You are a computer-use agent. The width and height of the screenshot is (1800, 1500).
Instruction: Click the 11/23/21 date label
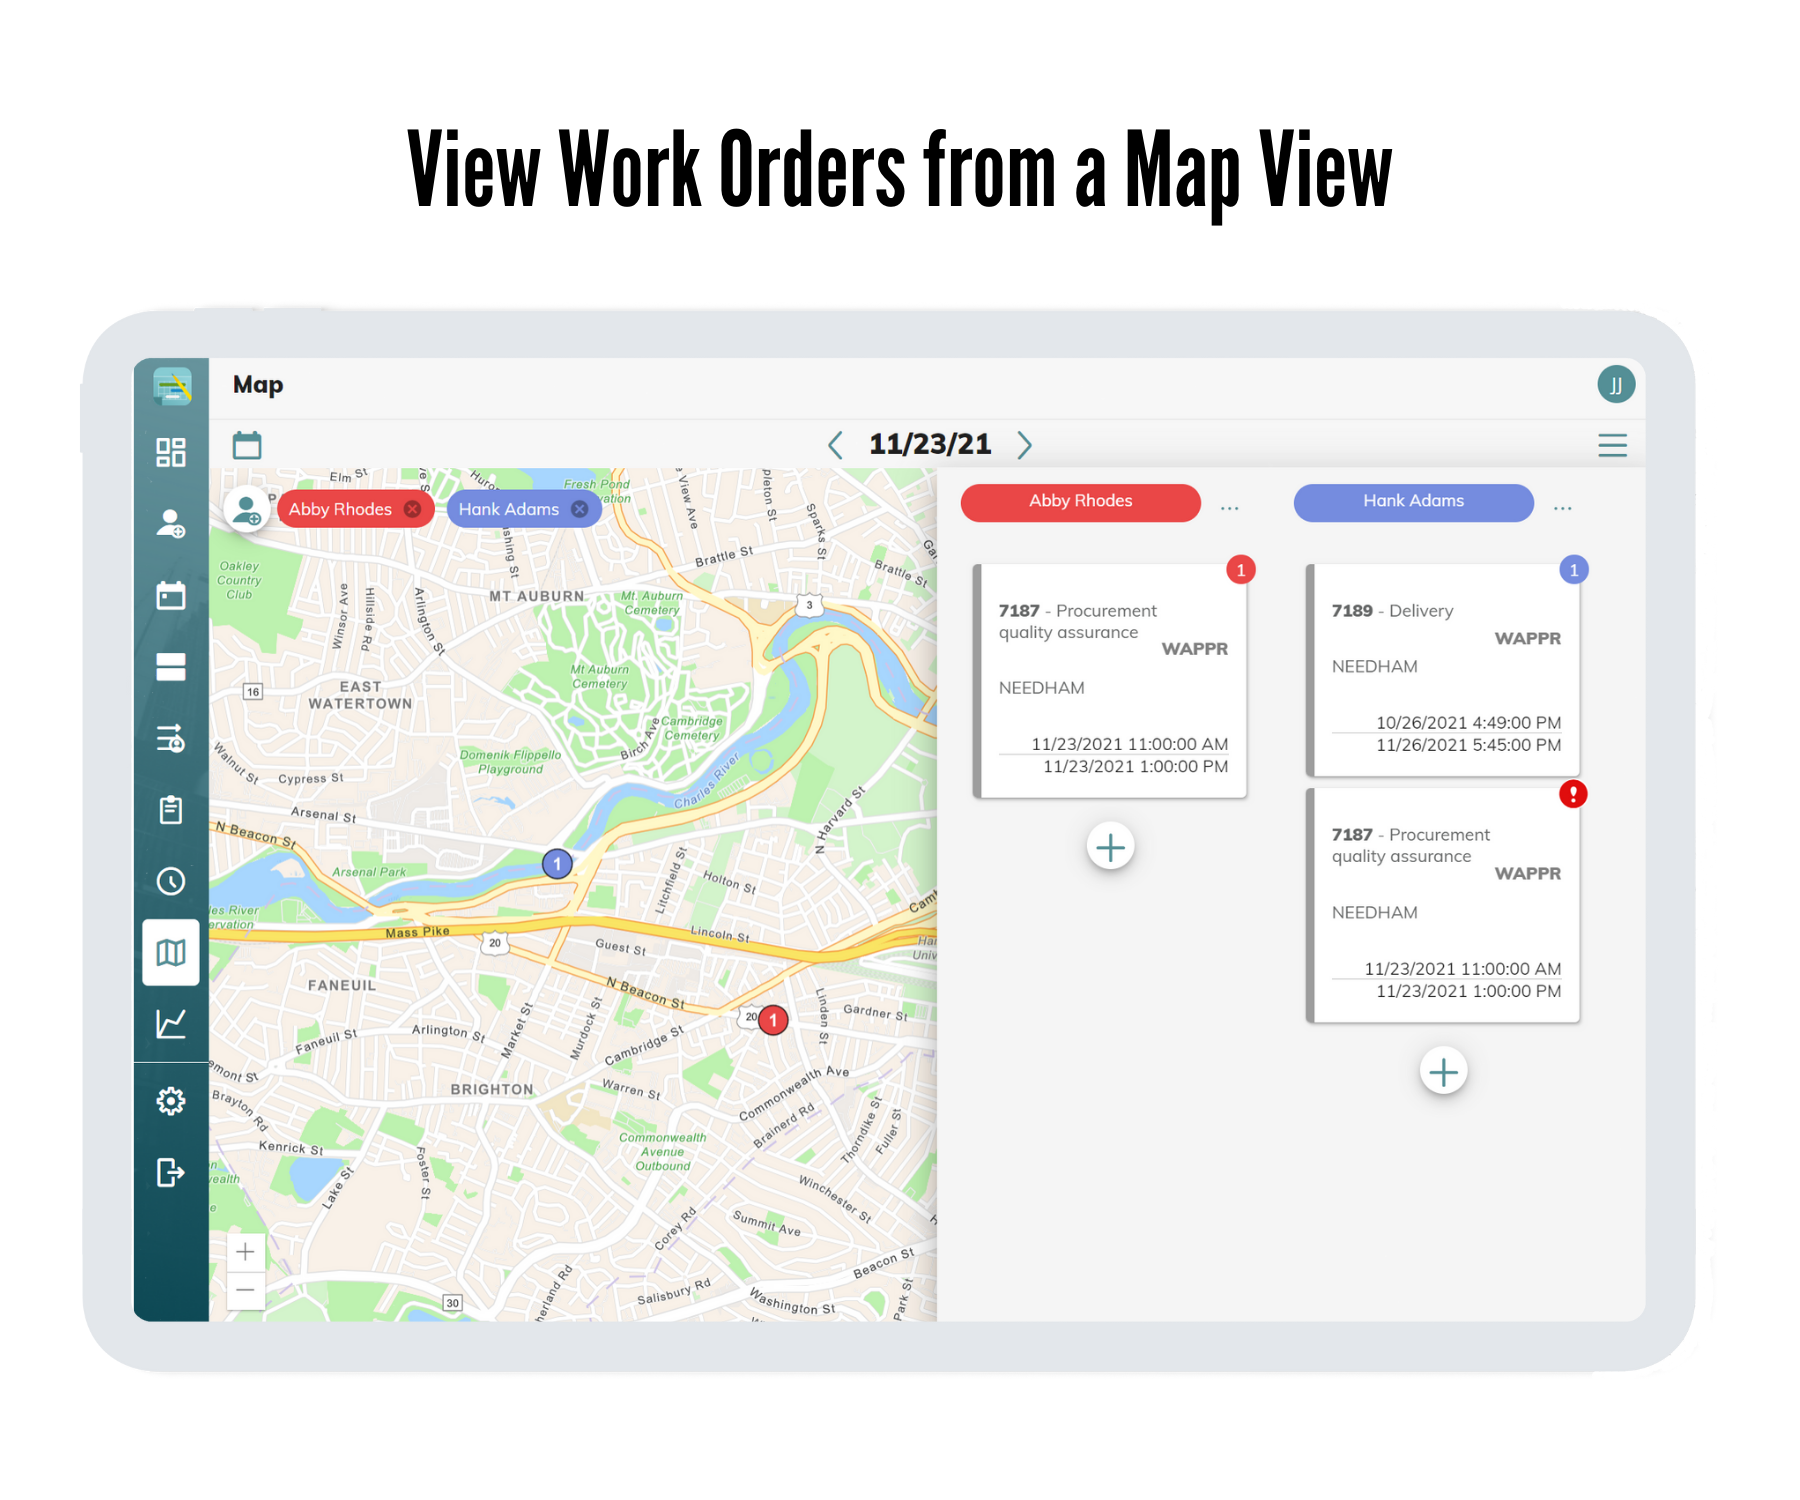click(930, 444)
